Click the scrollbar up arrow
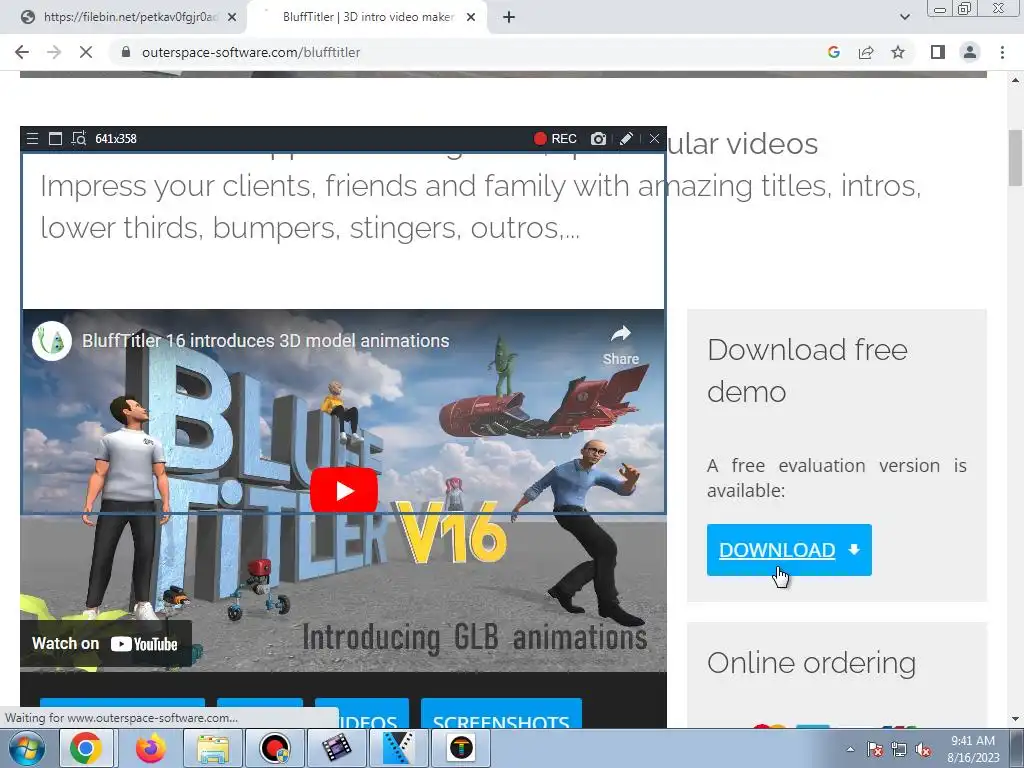The width and height of the screenshot is (1024, 768). click(x=1016, y=80)
